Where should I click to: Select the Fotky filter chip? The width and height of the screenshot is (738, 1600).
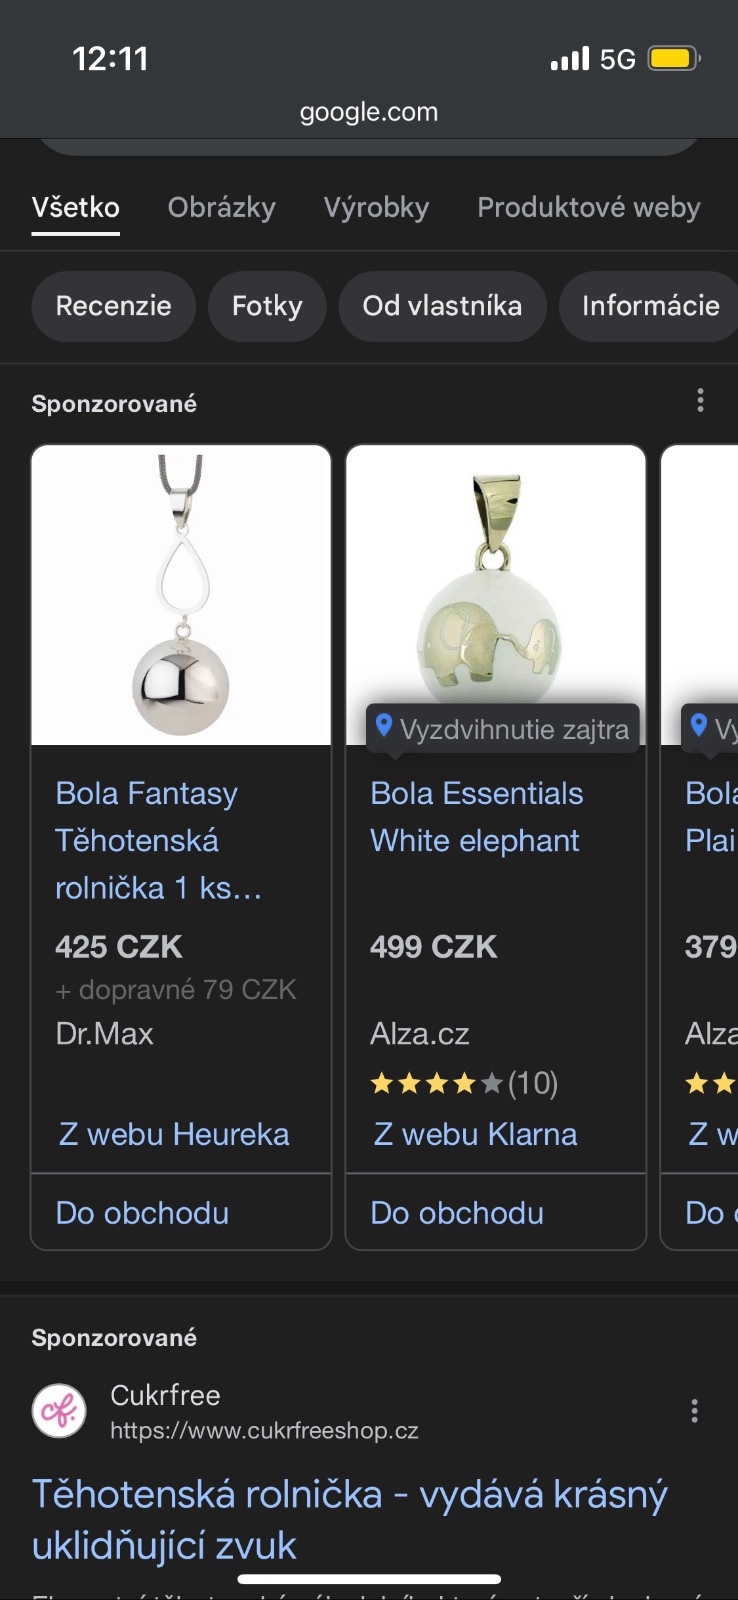267,306
